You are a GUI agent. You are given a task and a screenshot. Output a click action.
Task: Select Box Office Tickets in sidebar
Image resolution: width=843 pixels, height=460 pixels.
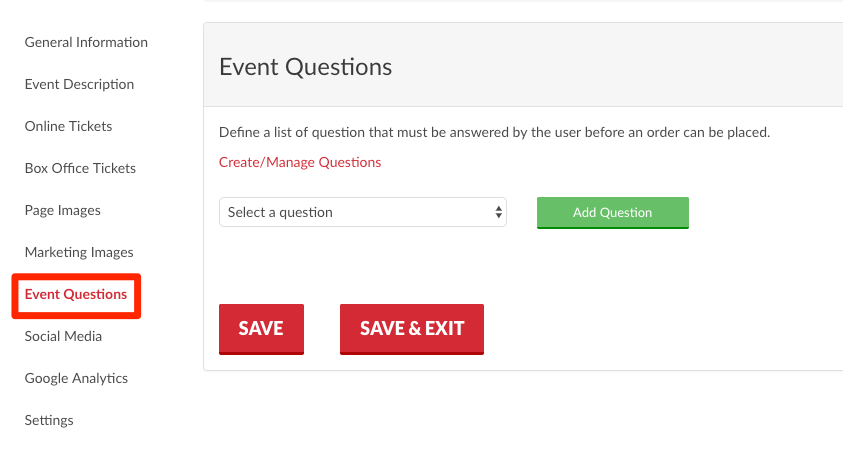(x=80, y=168)
